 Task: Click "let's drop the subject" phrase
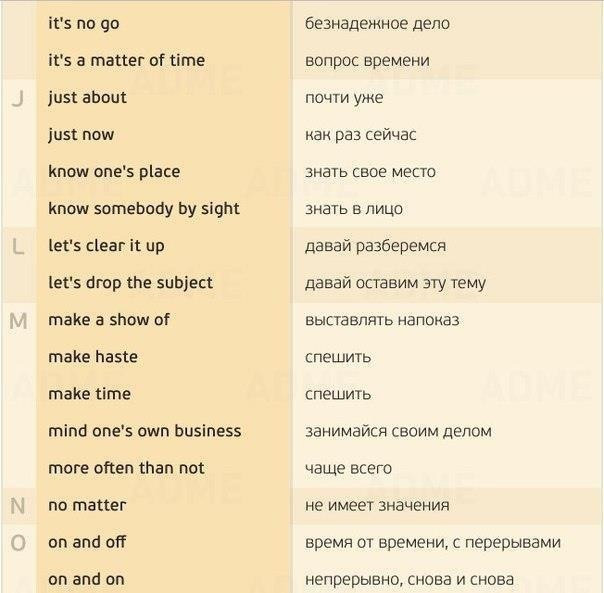tap(130, 283)
